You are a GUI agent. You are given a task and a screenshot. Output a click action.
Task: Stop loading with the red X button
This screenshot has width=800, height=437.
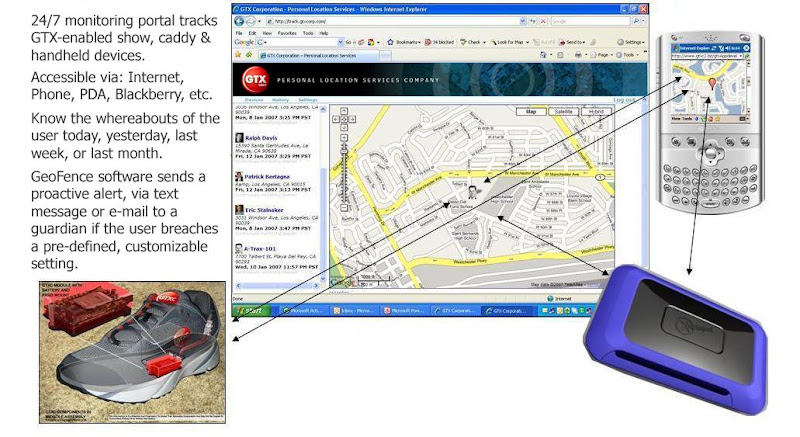tap(543, 21)
